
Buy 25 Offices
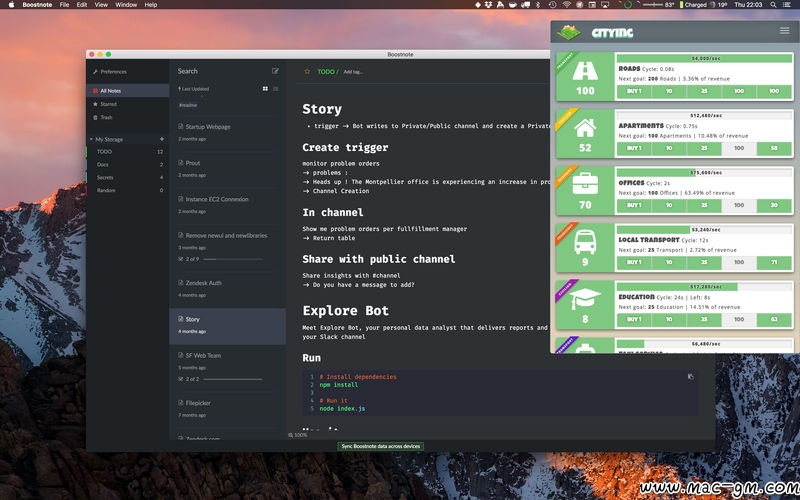[x=704, y=205]
